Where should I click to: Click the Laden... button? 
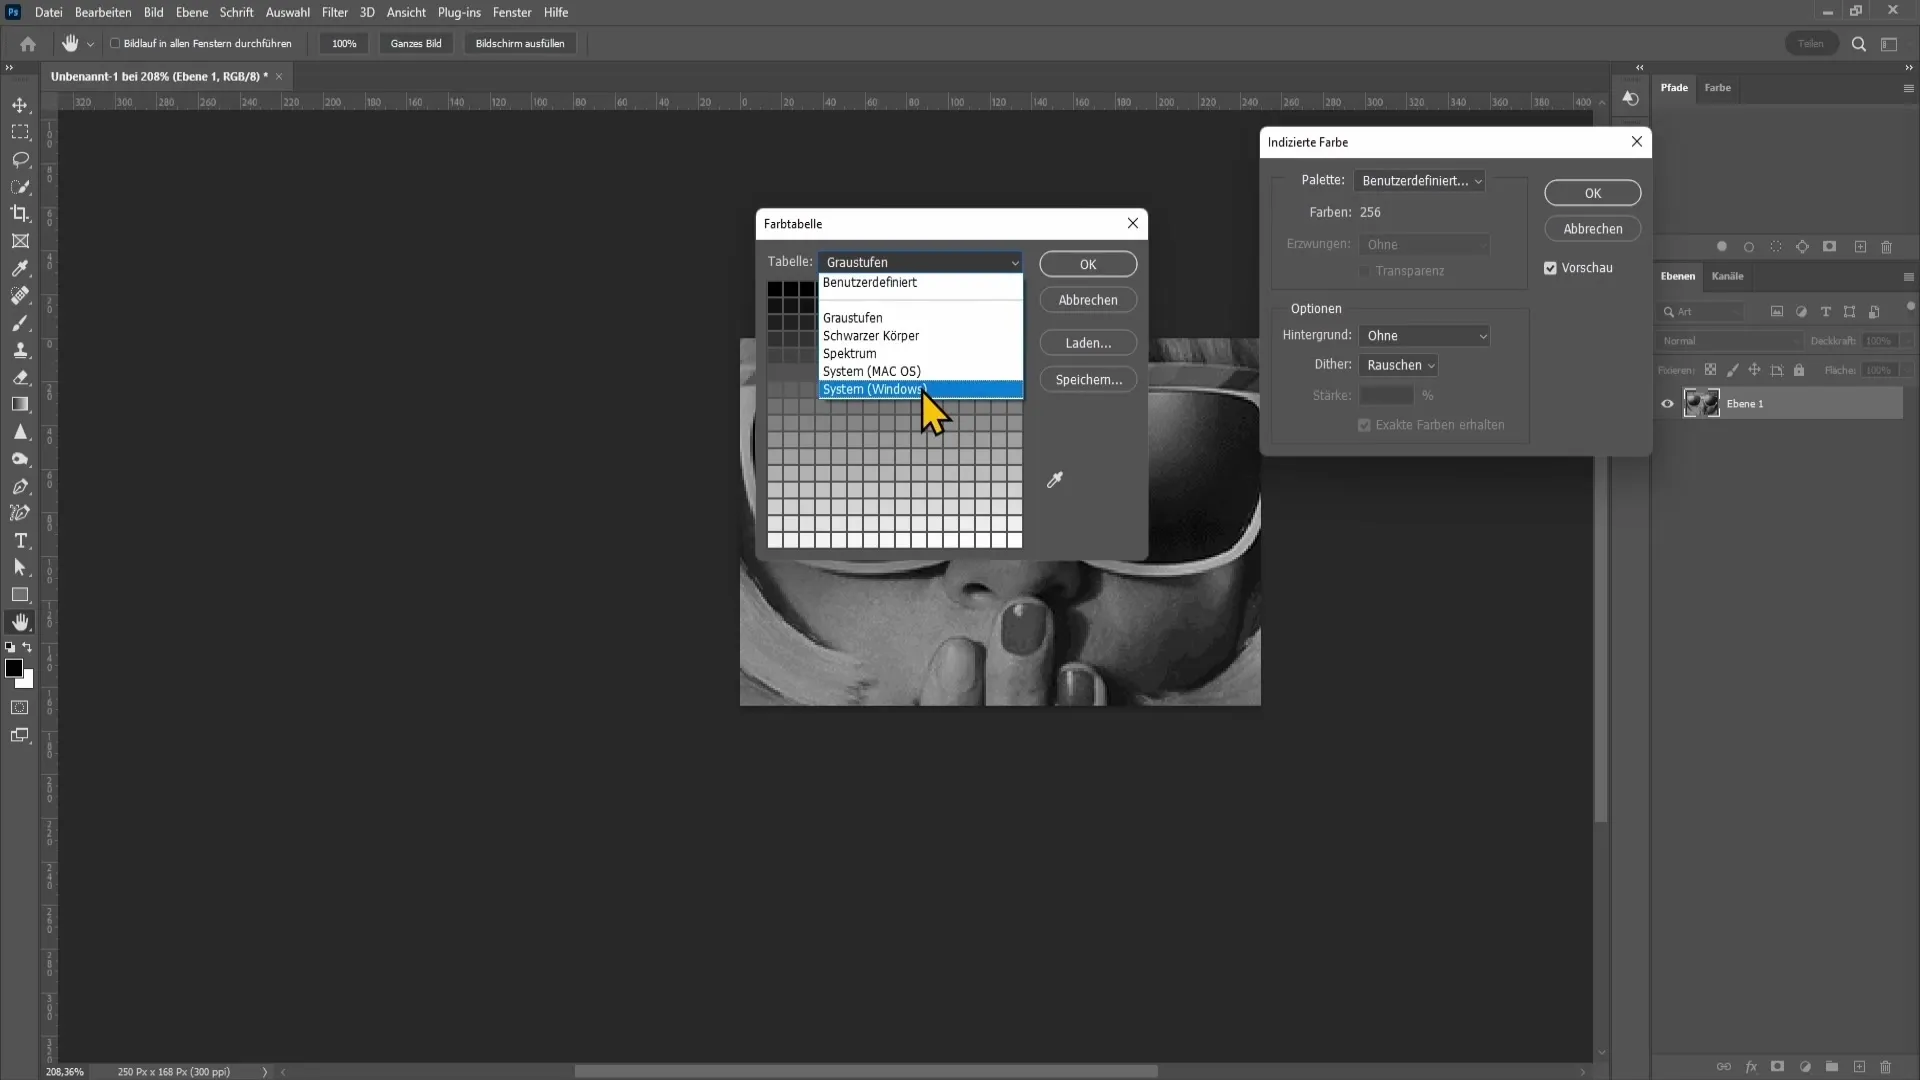point(1088,343)
